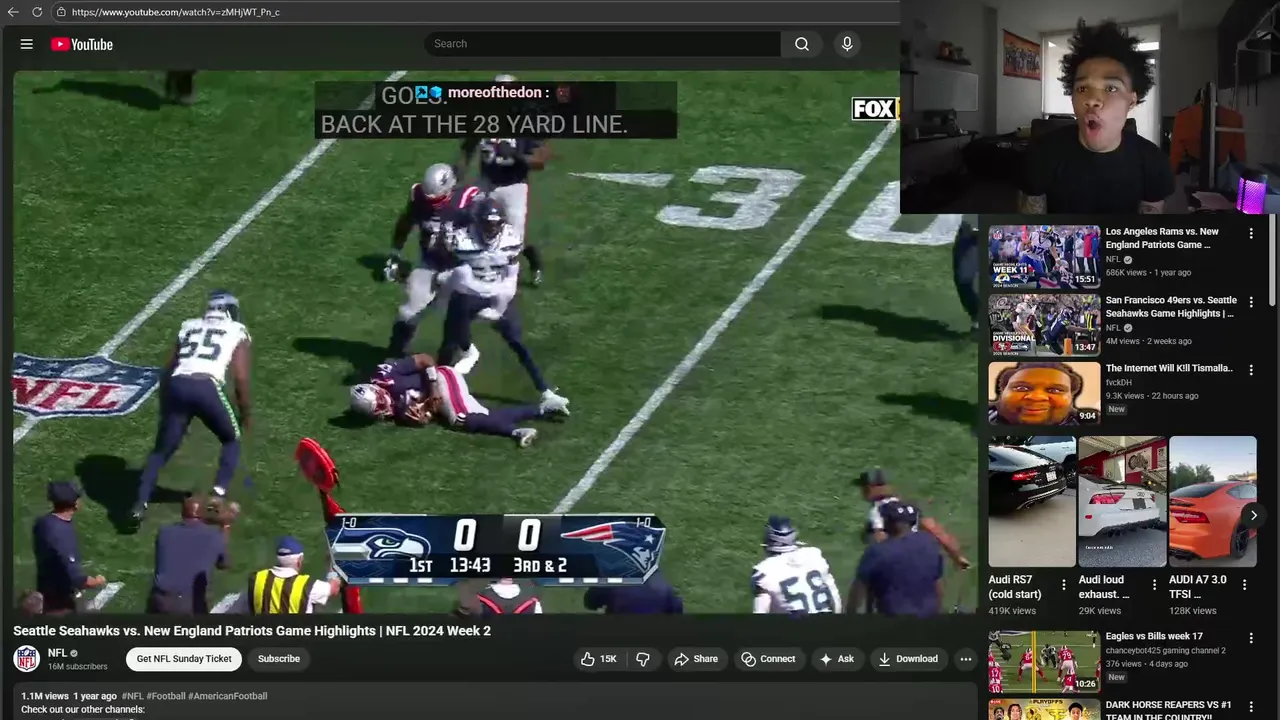Open the fvckDH channel name
Viewport: 1280px width, 720px height.
pos(1121,382)
